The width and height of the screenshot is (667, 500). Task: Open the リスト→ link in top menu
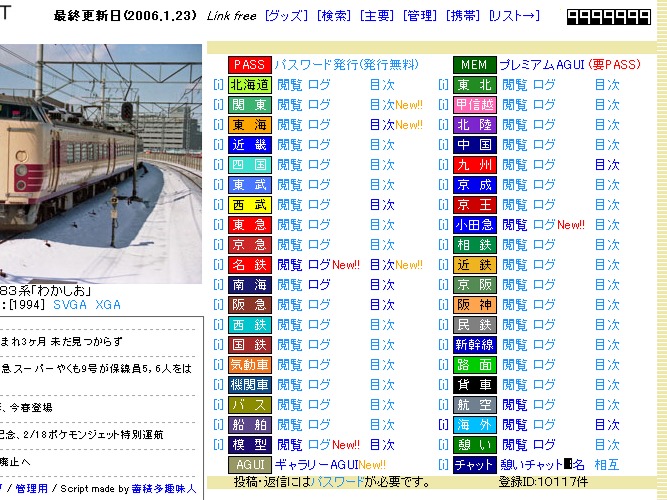click(x=514, y=16)
